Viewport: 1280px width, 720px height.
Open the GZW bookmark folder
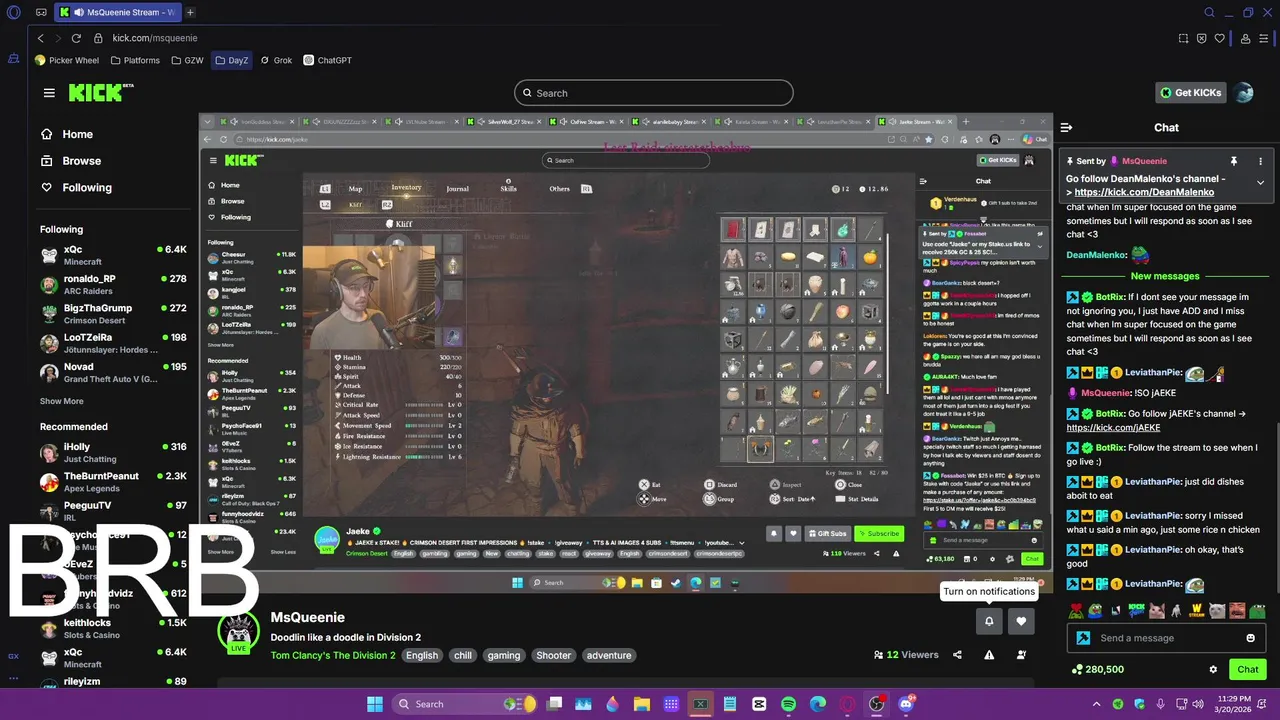[188, 60]
